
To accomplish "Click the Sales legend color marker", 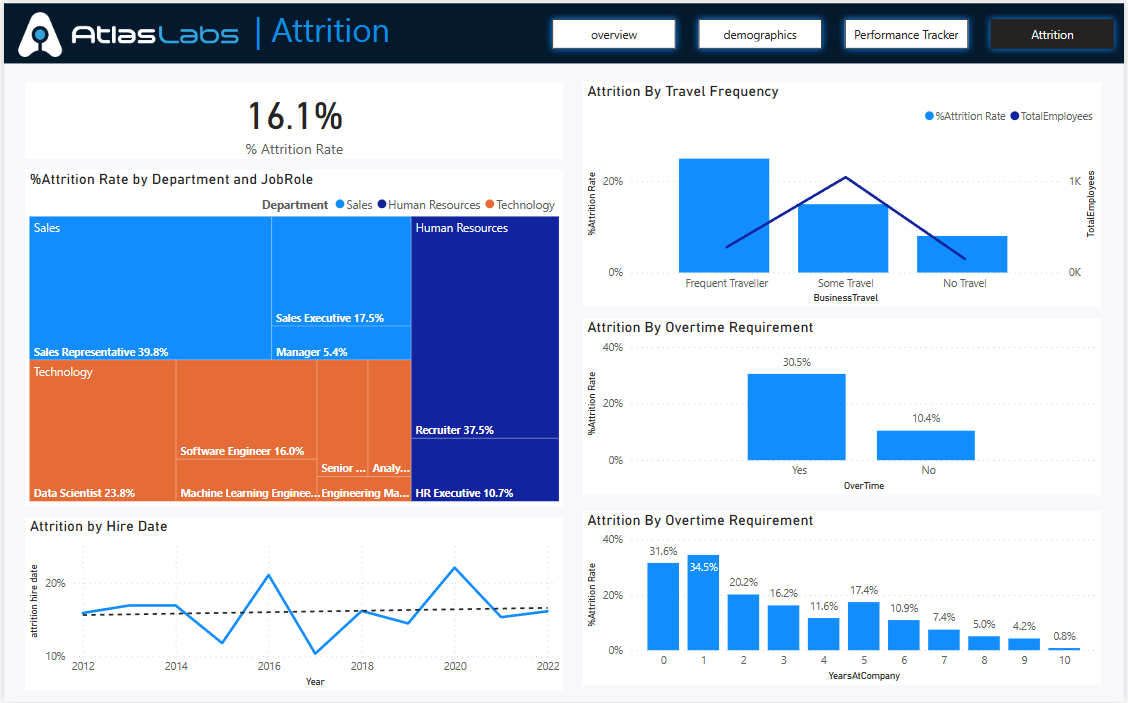I will pos(340,205).
